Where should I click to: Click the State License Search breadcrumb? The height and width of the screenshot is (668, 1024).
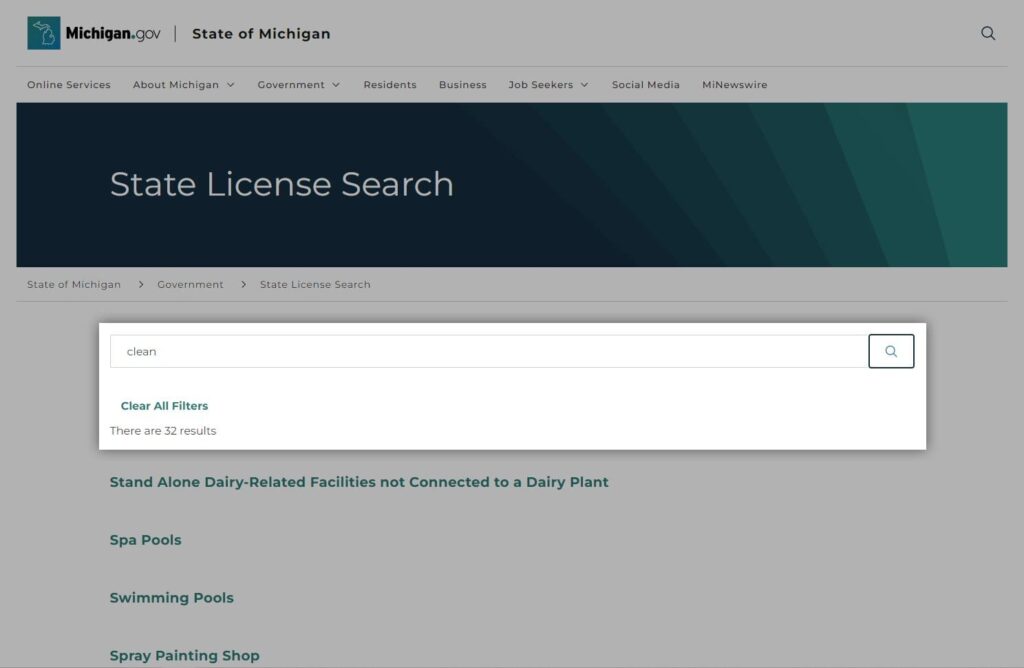click(314, 284)
